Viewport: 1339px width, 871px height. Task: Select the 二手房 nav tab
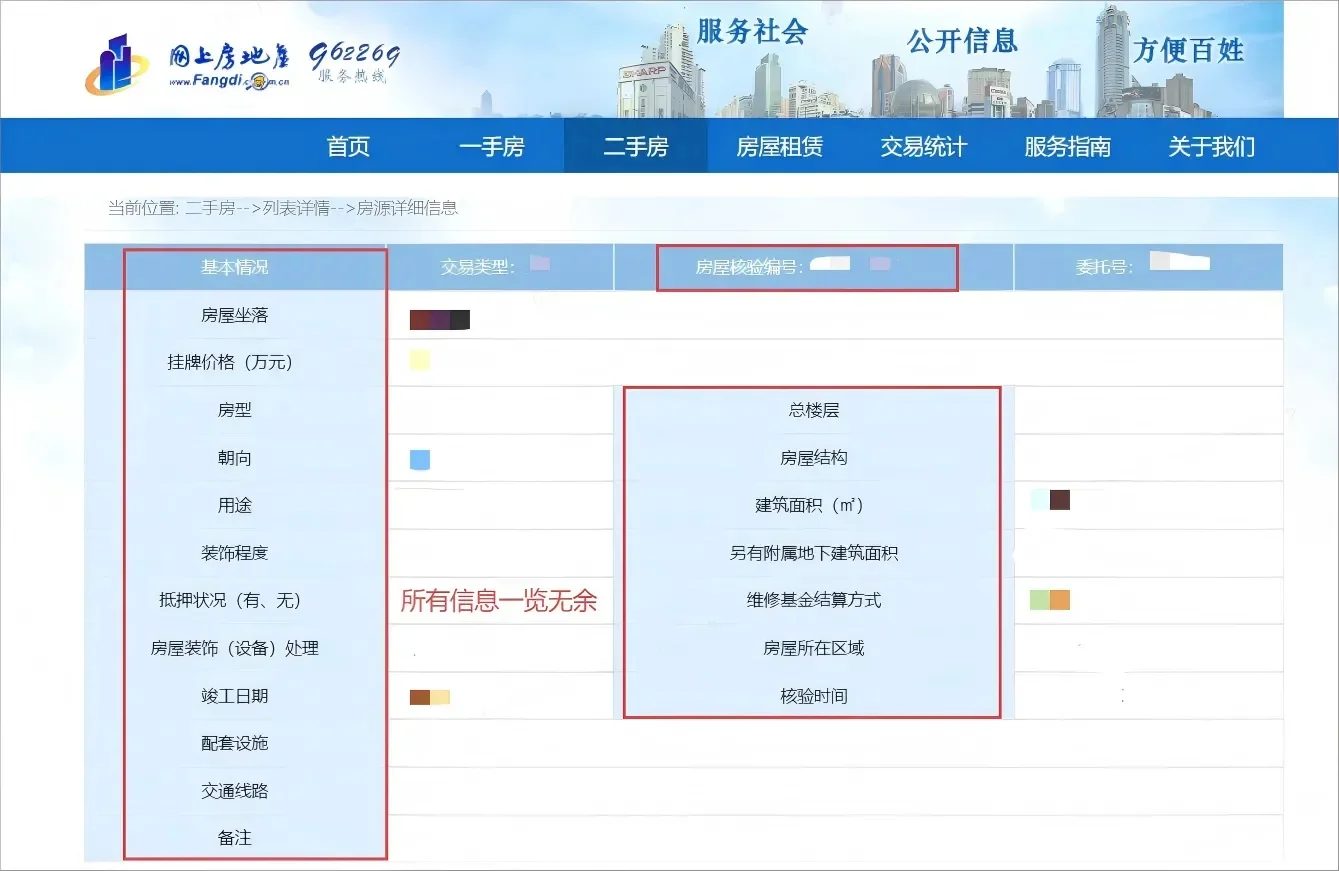pyautogui.click(x=636, y=147)
